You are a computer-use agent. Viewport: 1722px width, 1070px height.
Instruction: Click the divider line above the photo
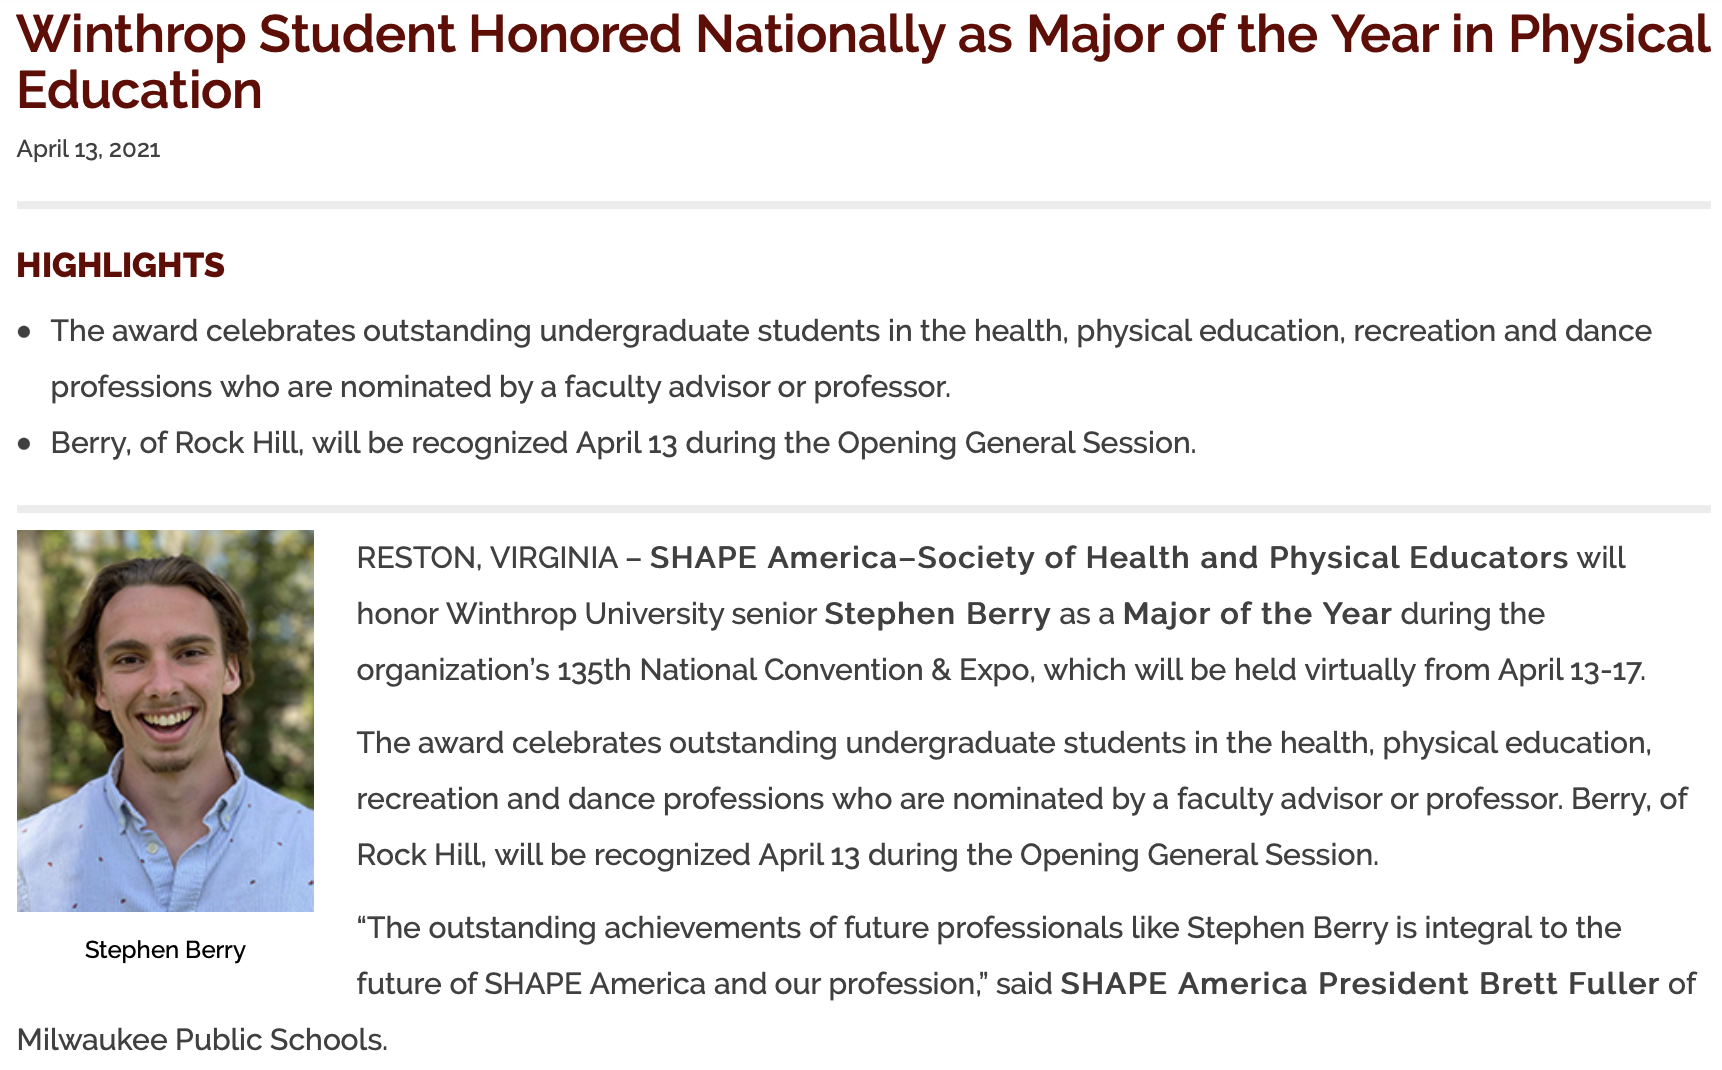(x=862, y=509)
